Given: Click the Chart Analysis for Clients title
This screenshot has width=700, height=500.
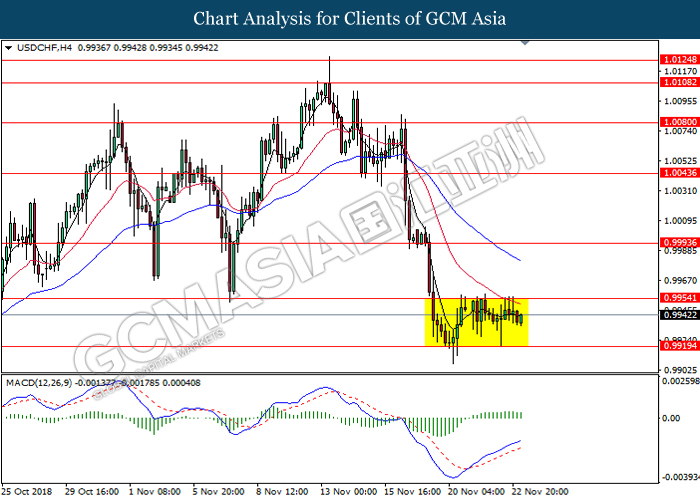Looking at the screenshot, I should [350, 19].
